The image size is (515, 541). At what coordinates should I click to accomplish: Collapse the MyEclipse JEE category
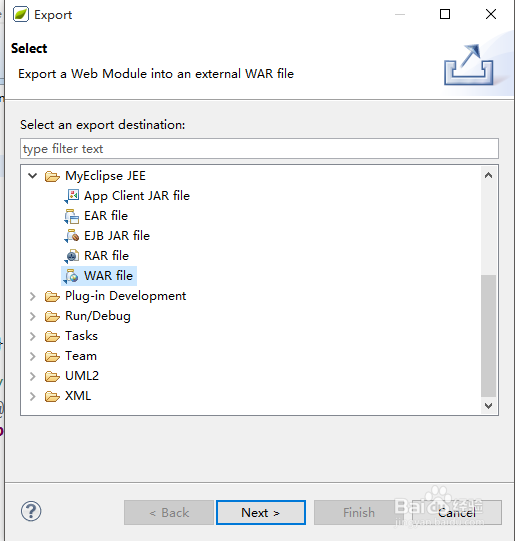[33, 176]
